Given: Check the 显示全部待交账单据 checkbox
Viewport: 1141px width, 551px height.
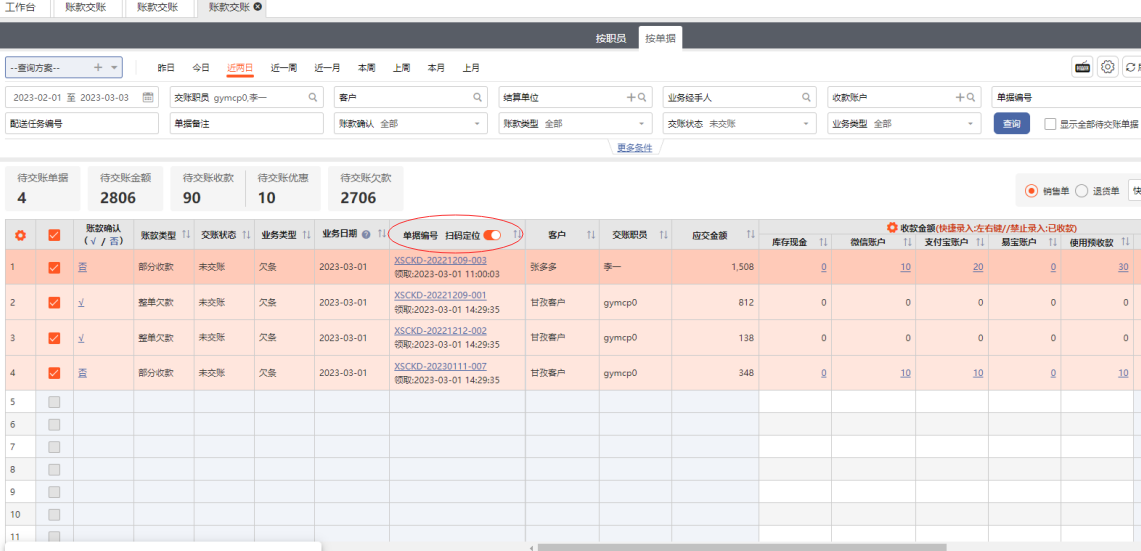Looking at the screenshot, I should click(x=1050, y=124).
